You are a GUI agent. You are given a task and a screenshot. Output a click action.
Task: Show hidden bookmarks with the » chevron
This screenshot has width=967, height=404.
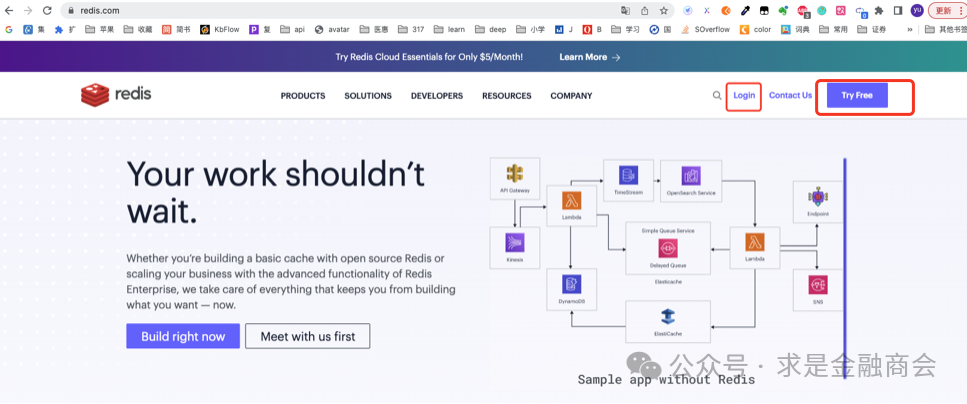(910, 29)
